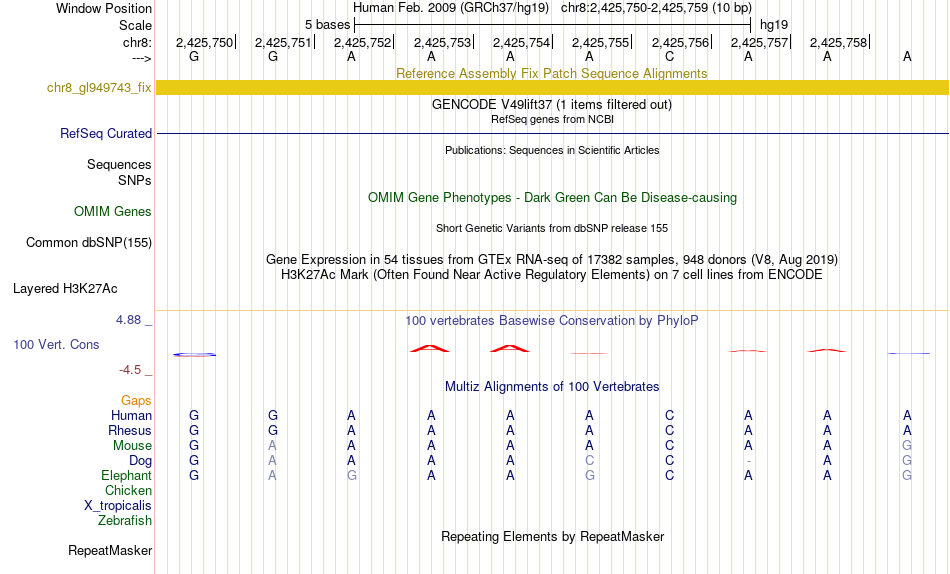This screenshot has width=950, height=574.
Task: Click the Window Position label
Action: (x=104, y=8)
